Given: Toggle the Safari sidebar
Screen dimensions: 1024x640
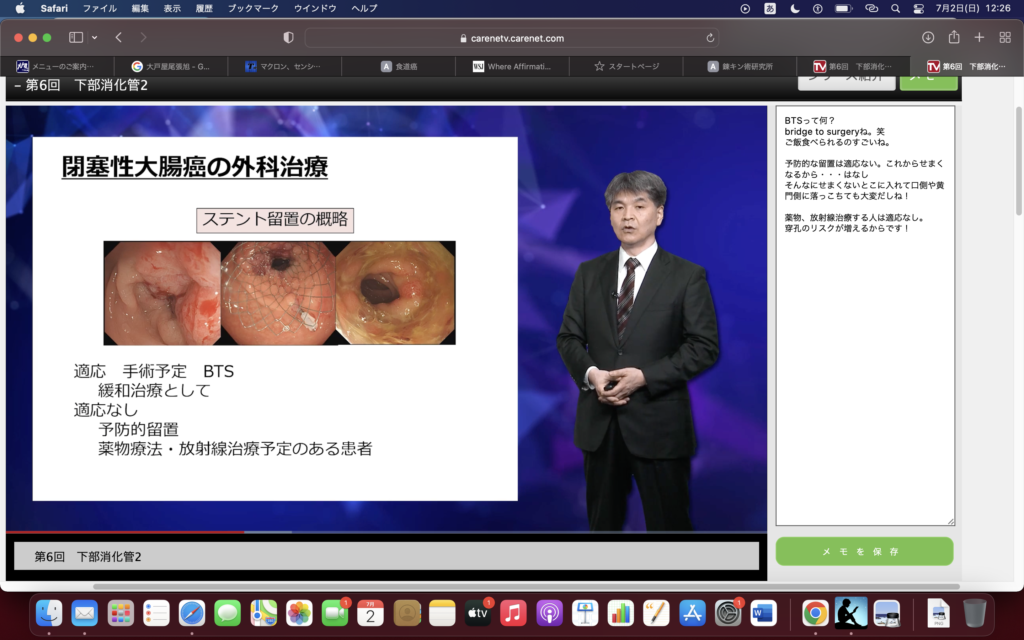Looking at the screenshot, I should coord(76,37).
